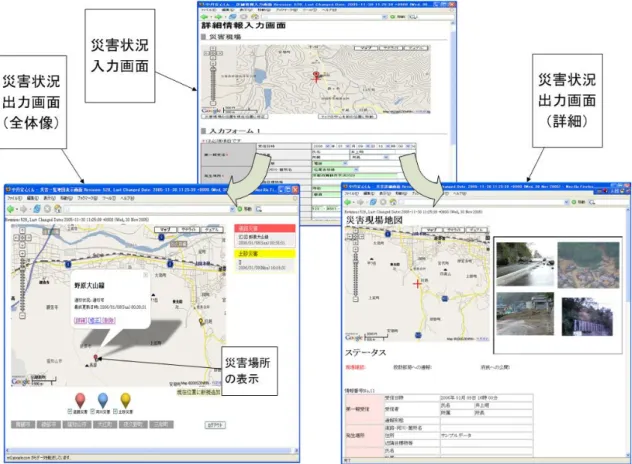
Task: Open ファイル menu in the input screen window
Action: click(208, 10)
